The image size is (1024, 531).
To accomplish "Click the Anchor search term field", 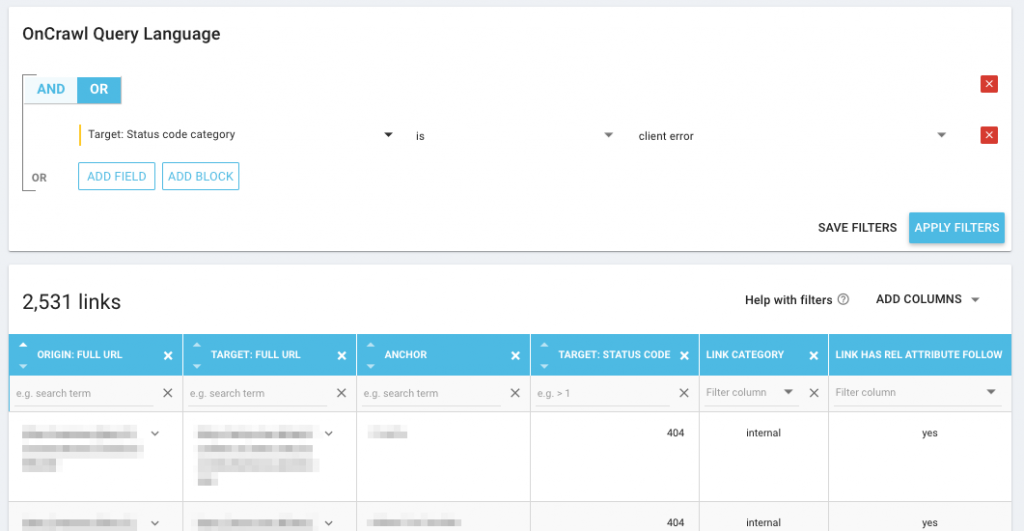I will (x=431, y=393).
